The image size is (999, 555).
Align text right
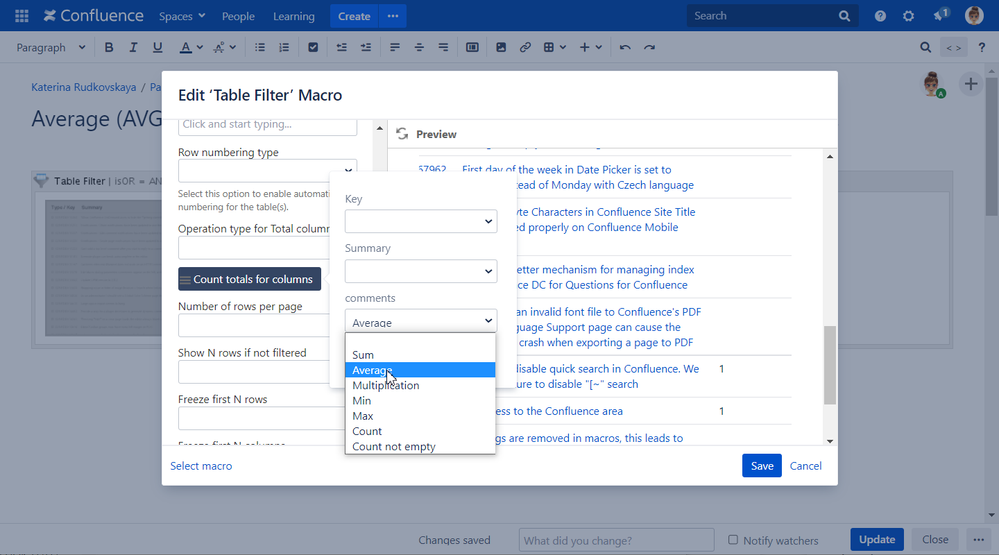(x=443, y=47)
